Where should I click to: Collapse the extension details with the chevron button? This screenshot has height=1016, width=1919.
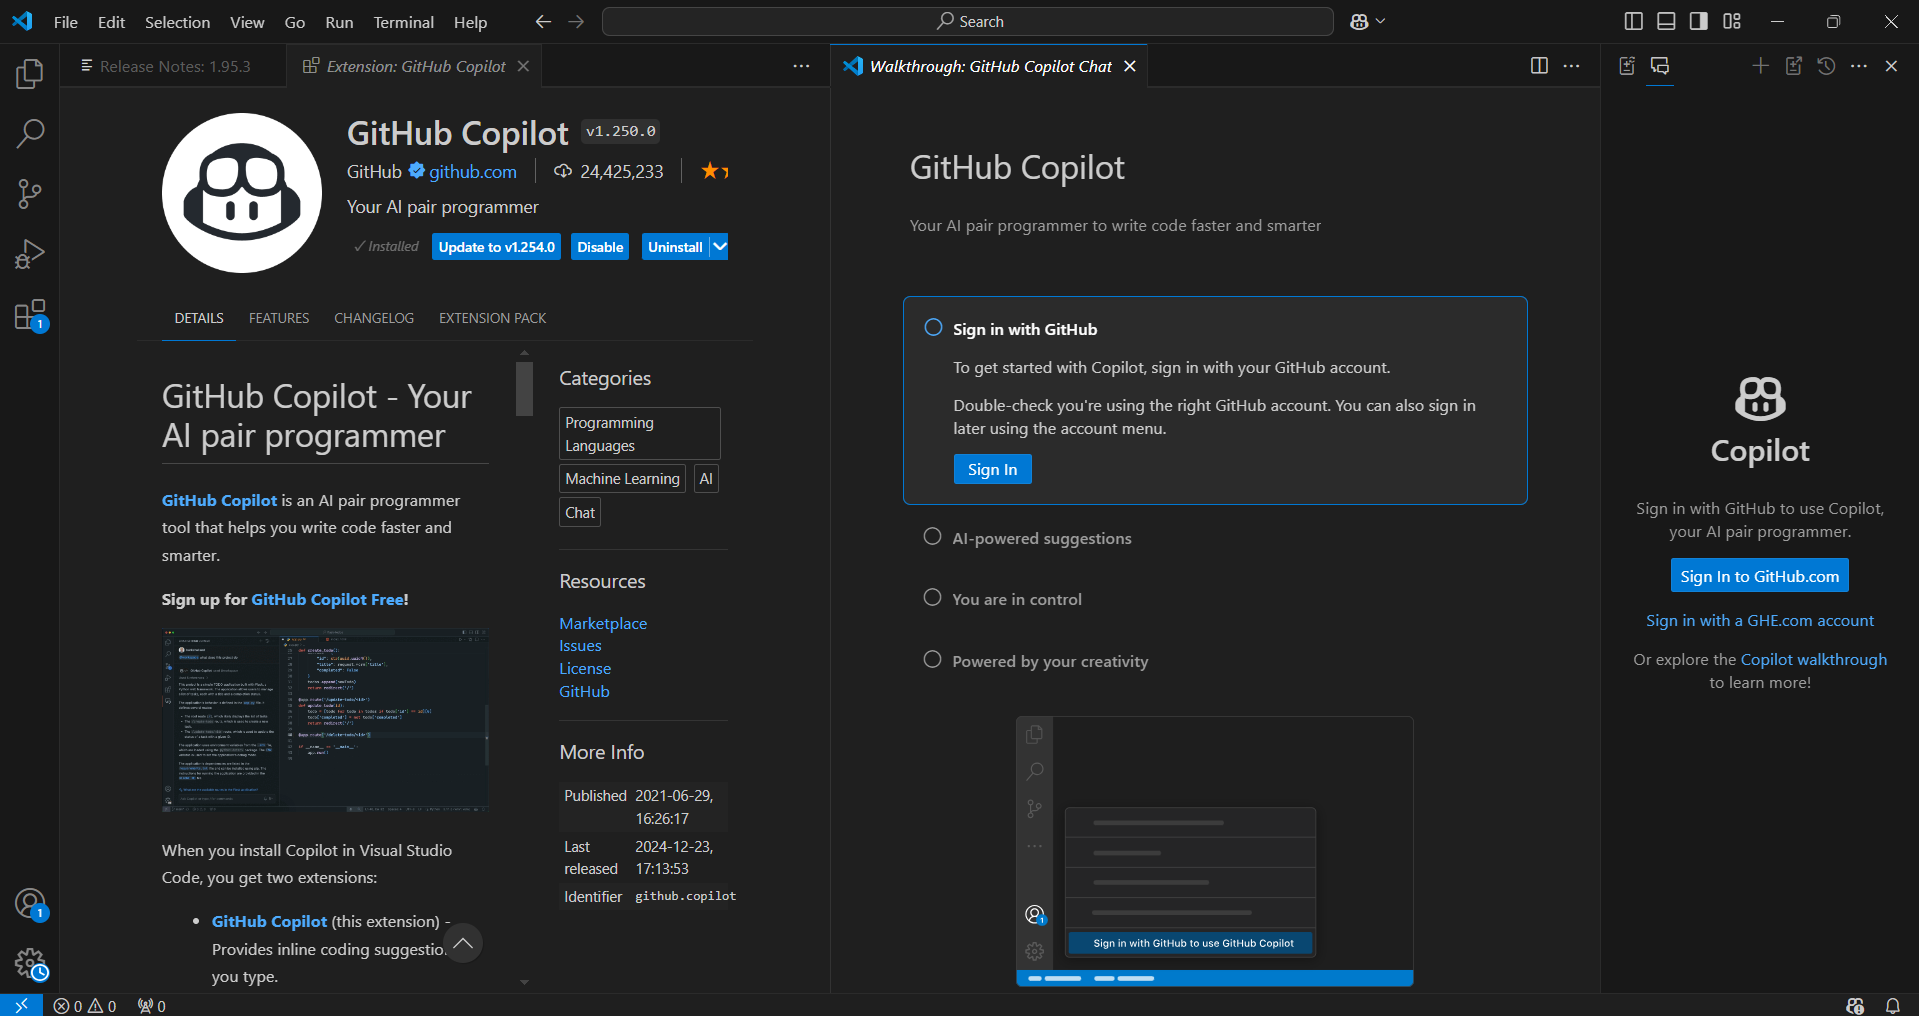tap(462, 941)
